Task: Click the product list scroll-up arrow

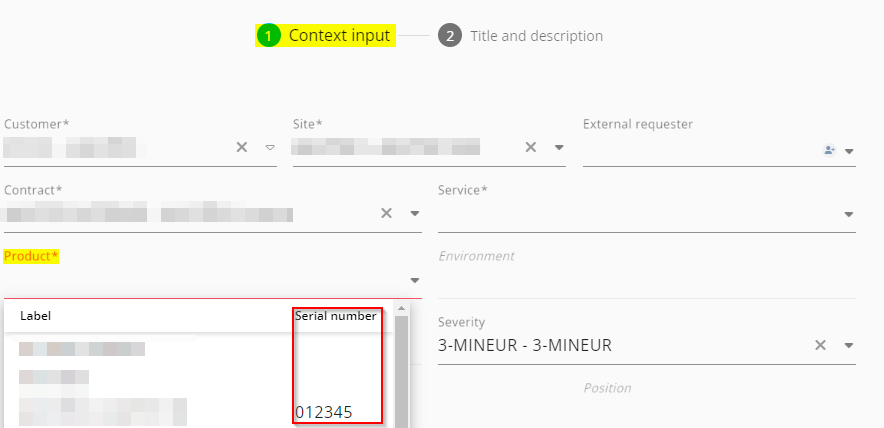Action: (x=402, y=309)
